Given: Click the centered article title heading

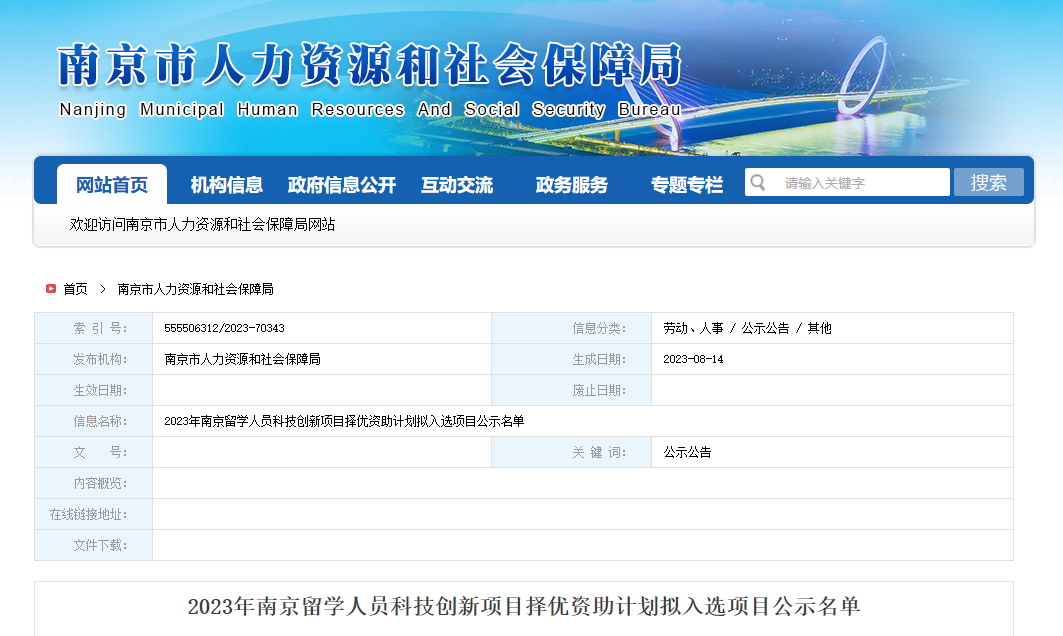Looking at the screenshot, I should coord(523,606).
